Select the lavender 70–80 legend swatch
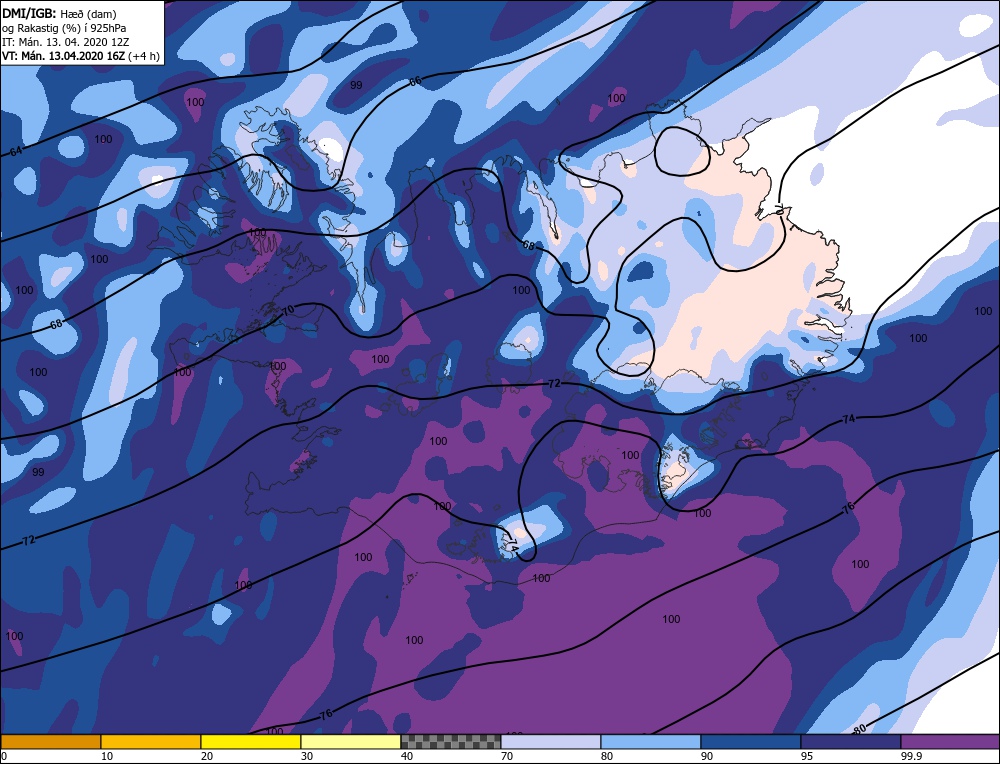Image resolution: width=1000 pixels, height=764 pixels. [550, 741]
